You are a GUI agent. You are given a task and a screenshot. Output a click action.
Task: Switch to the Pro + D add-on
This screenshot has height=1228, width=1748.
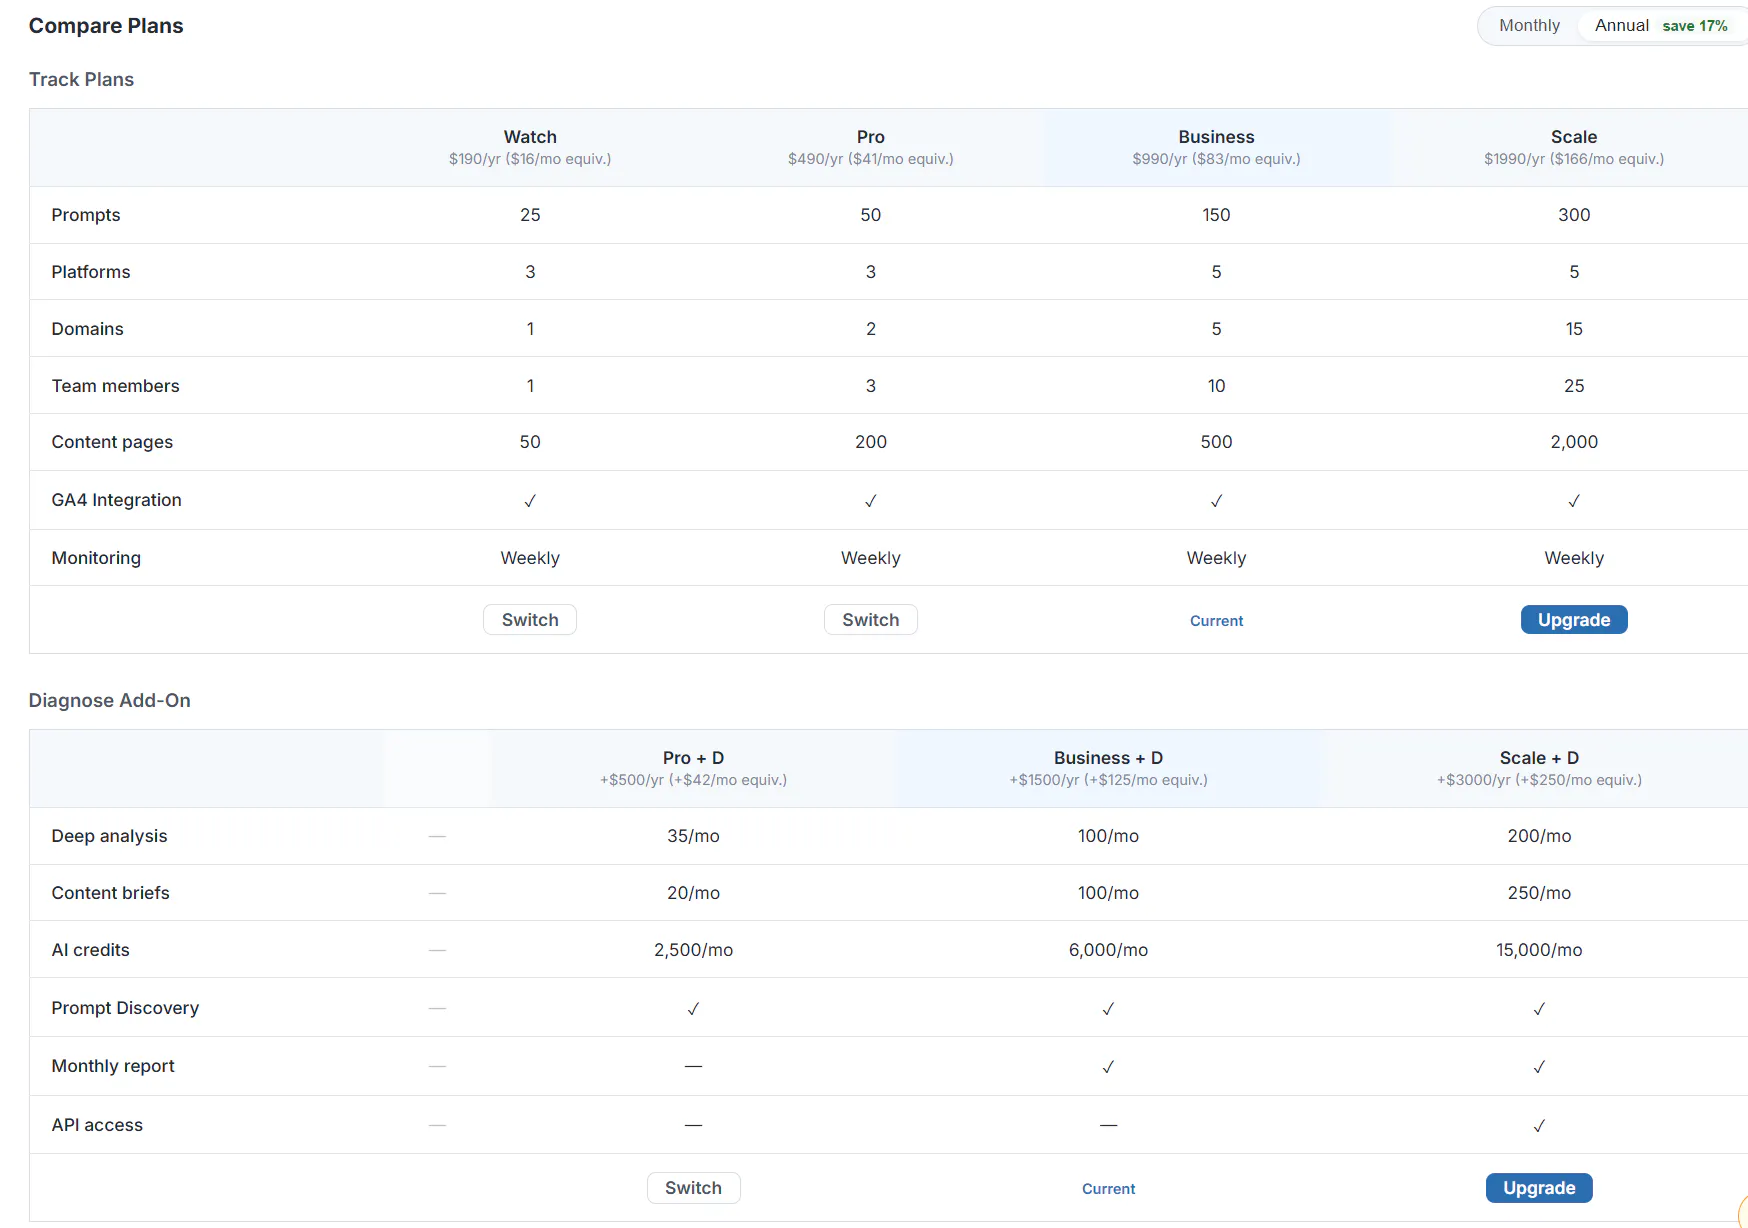693,1188
